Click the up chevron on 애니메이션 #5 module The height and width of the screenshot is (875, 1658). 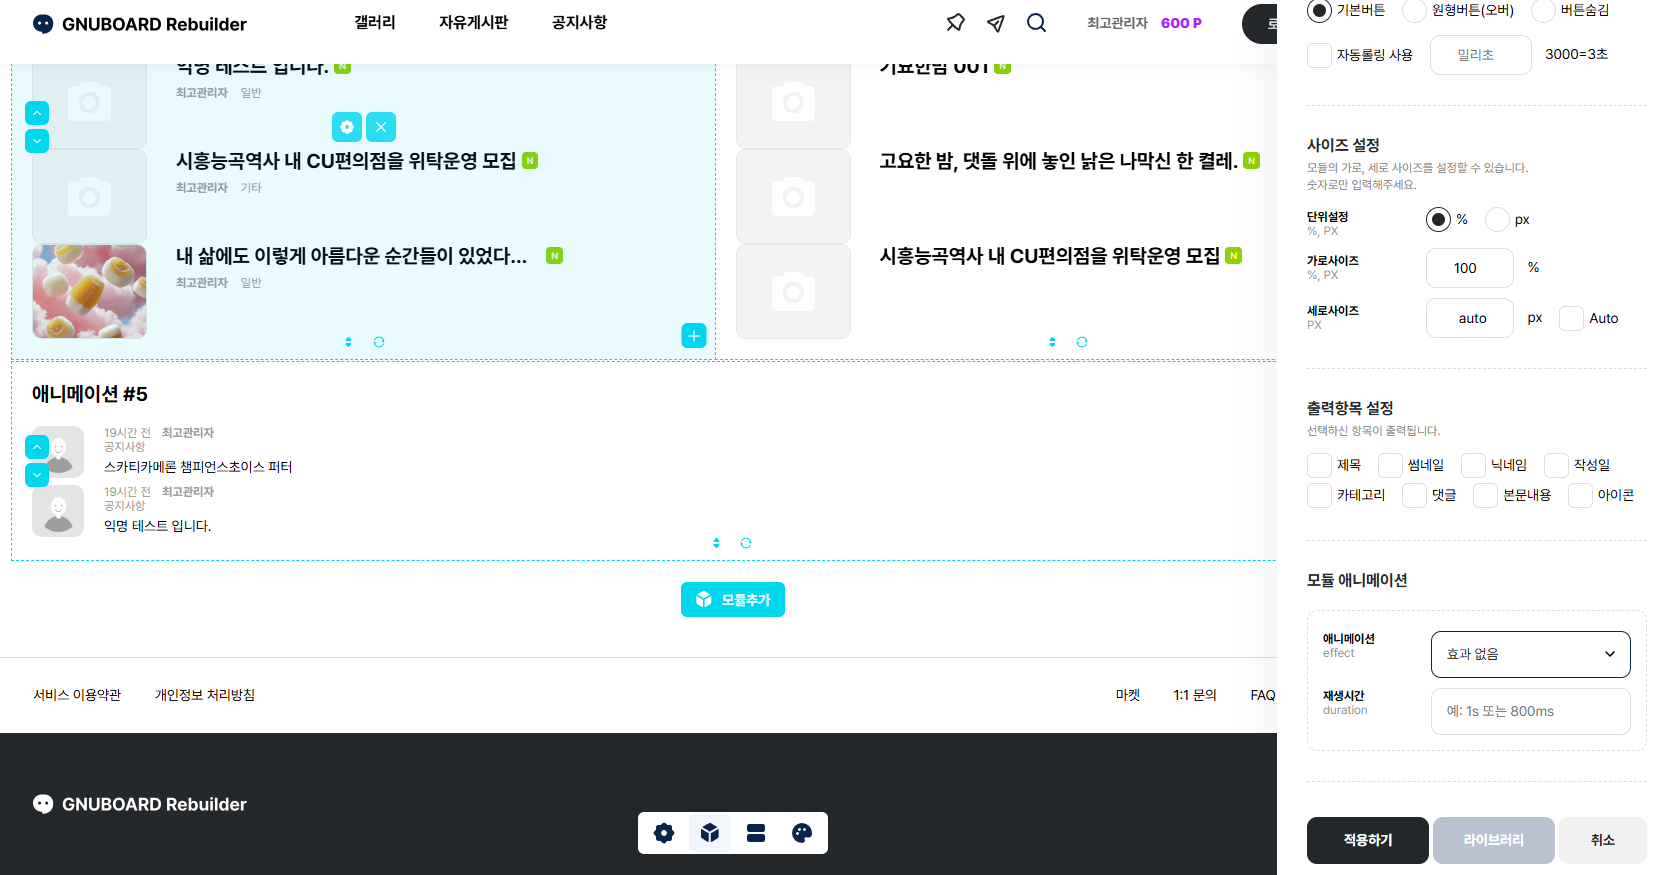tap(37, 447)
